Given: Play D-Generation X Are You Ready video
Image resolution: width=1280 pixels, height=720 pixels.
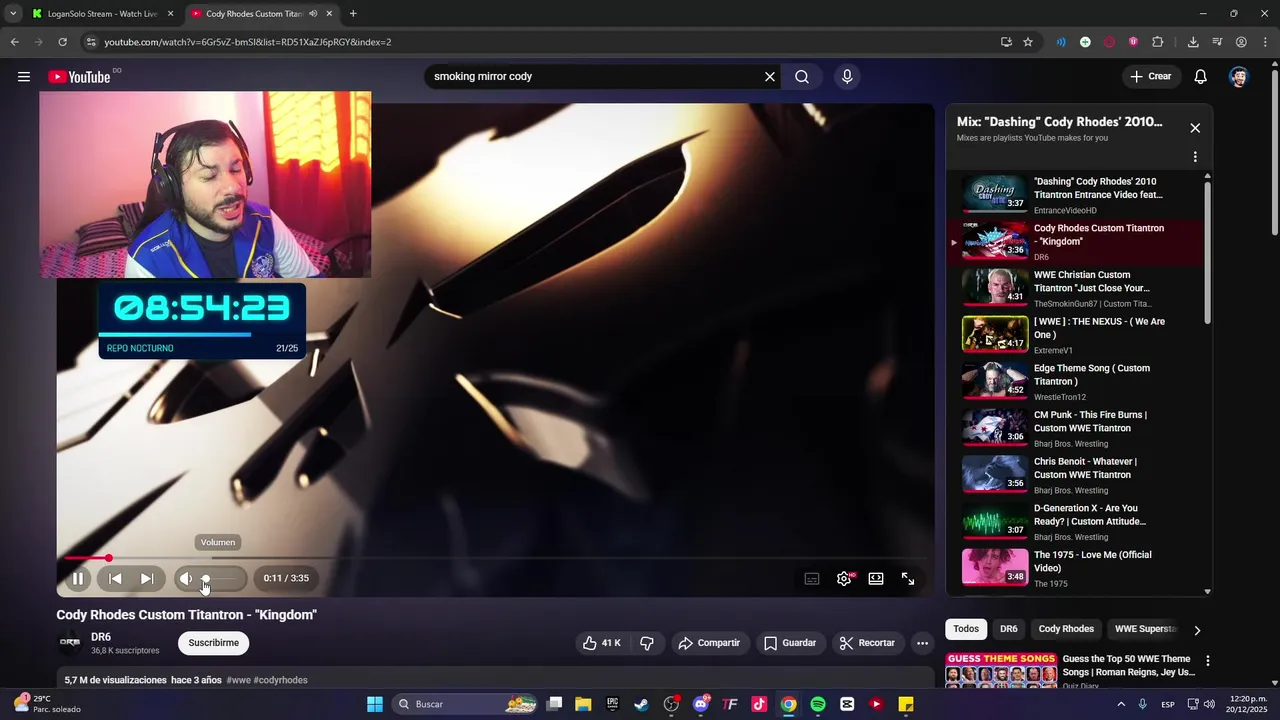Looking at the screenshot, I should 1074,522.
